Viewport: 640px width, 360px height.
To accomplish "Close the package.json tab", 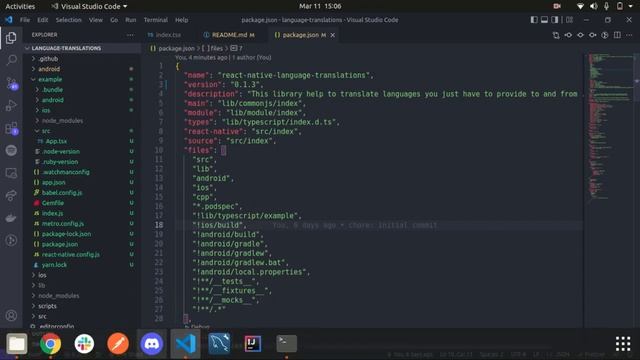I will (333, 35).
